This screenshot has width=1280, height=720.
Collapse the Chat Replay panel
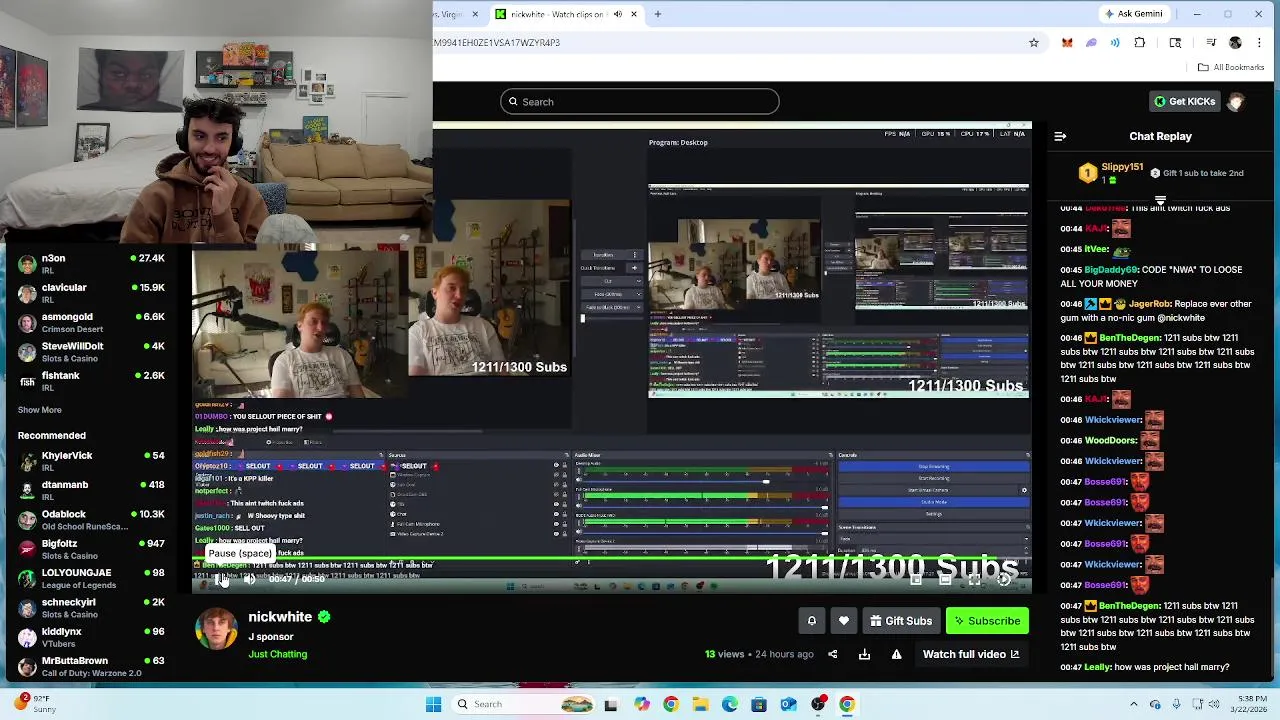1060,136
